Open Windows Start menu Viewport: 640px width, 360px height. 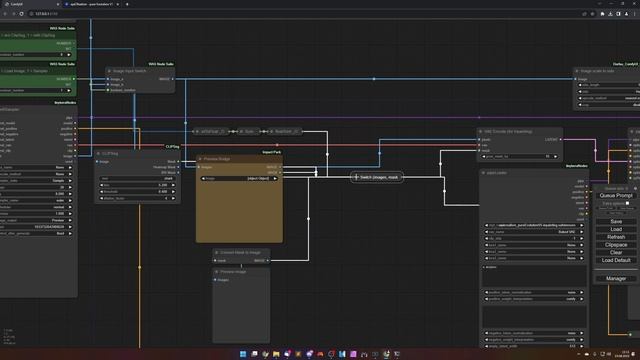pos(243,354)
